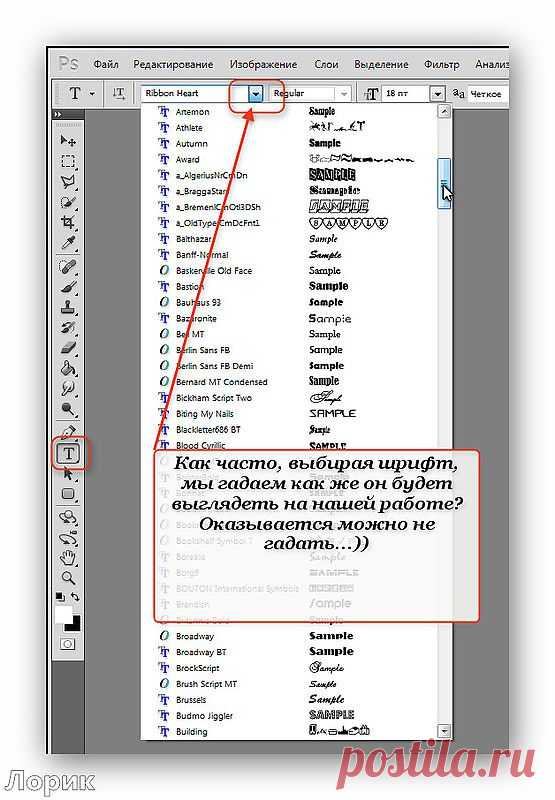
Task: Click the font list scroll down arrow
Action: 444,731
